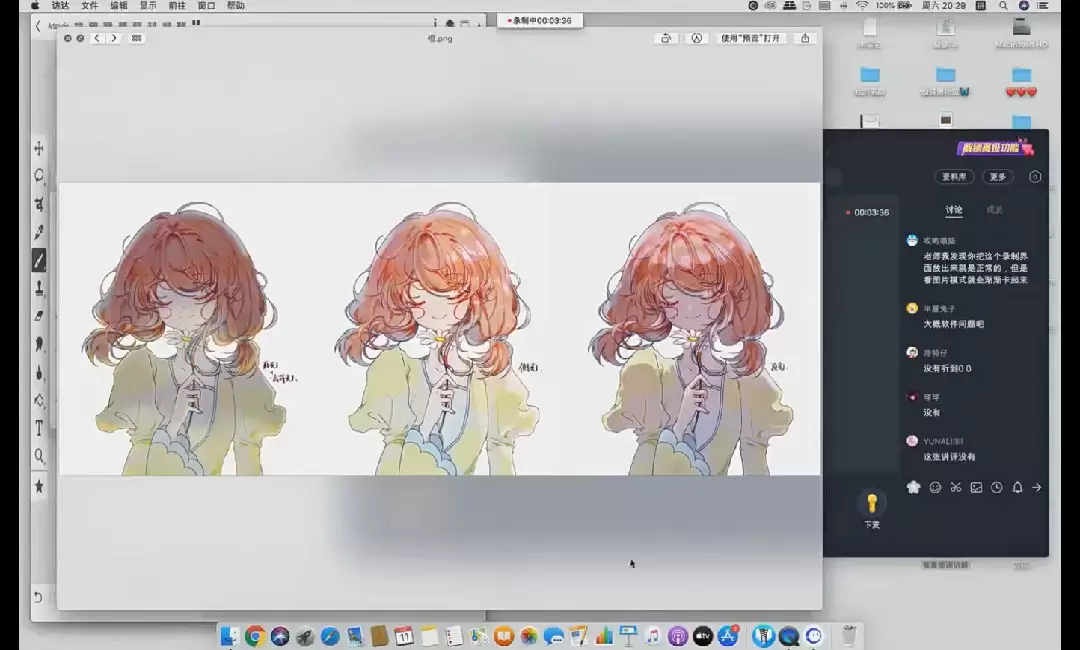Pick the Eyedropper tool
The width and height of the screenshot is (1080, 650).
point(39,232)
